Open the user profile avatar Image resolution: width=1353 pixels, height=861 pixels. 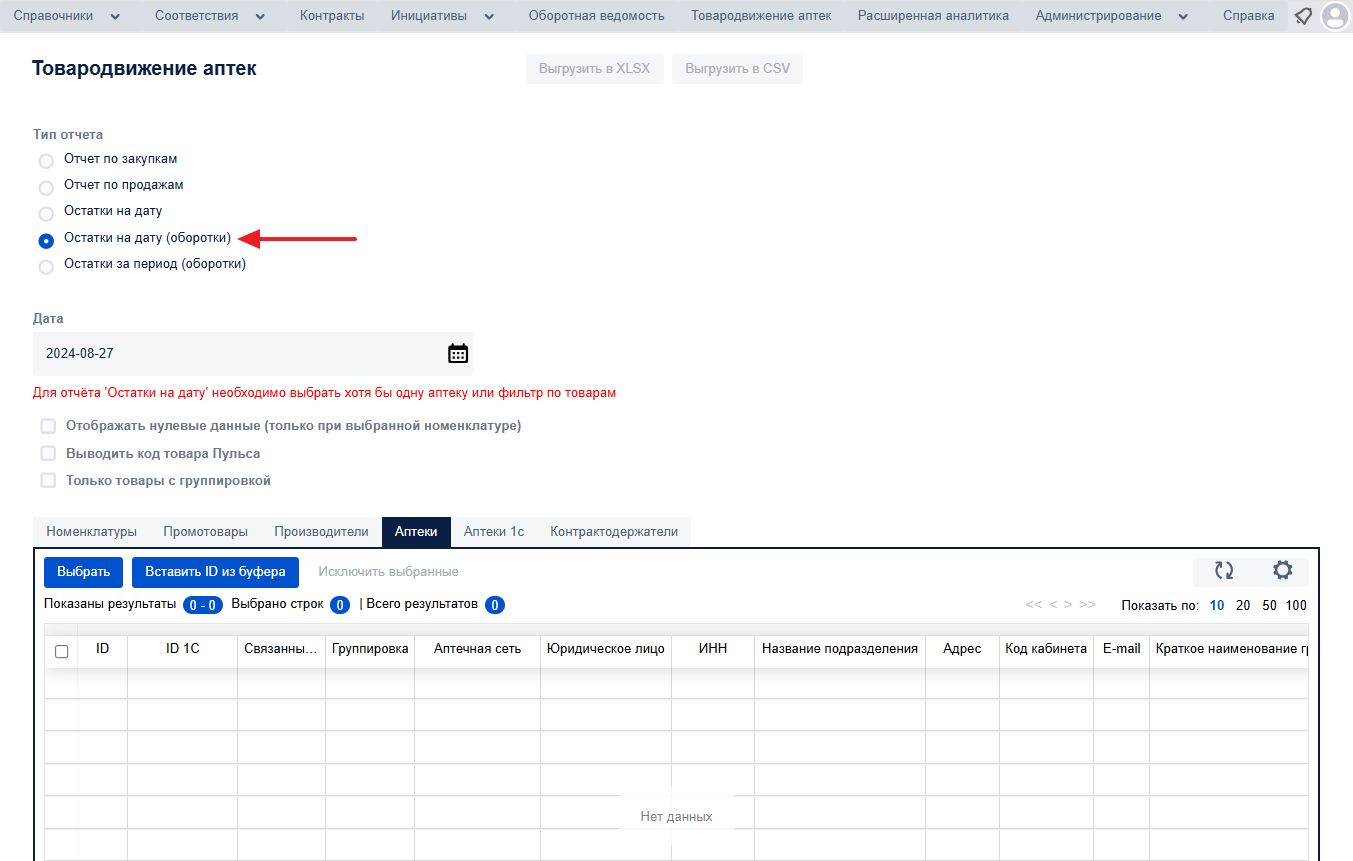point(1334,16)
